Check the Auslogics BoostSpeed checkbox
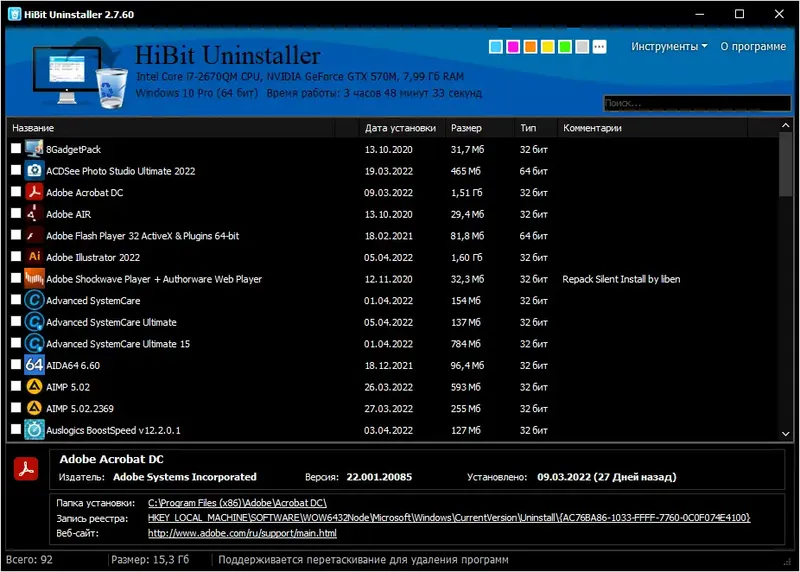The image size is (800, 572). tap(16, 429)
